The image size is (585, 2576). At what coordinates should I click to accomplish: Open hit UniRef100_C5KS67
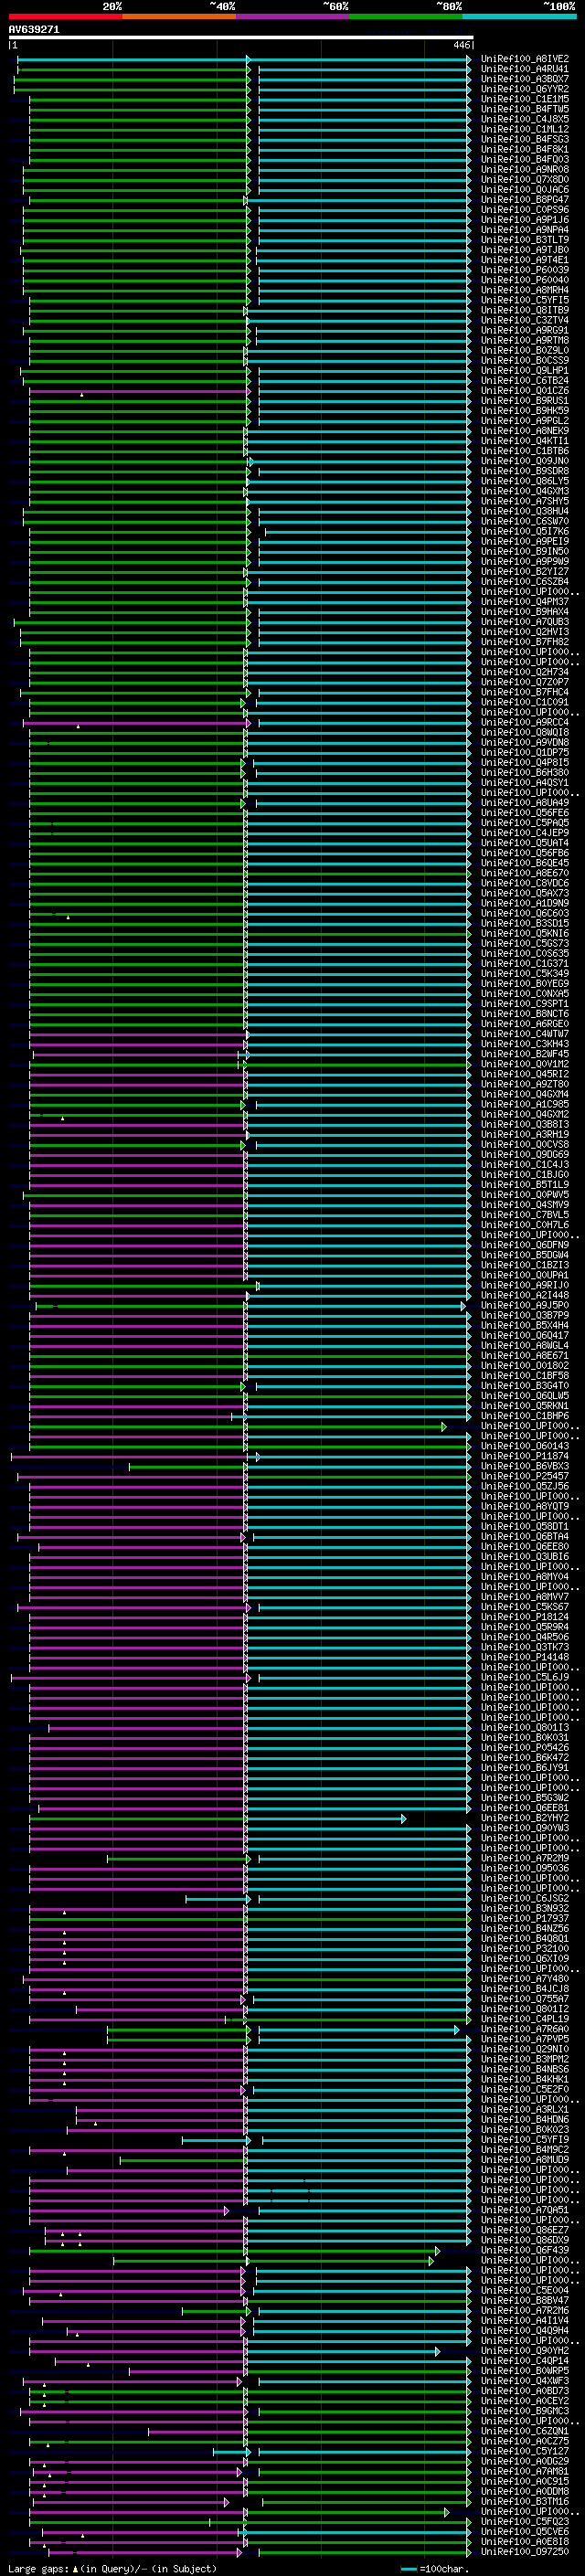pyautogui.click(x=525, y=1607)
